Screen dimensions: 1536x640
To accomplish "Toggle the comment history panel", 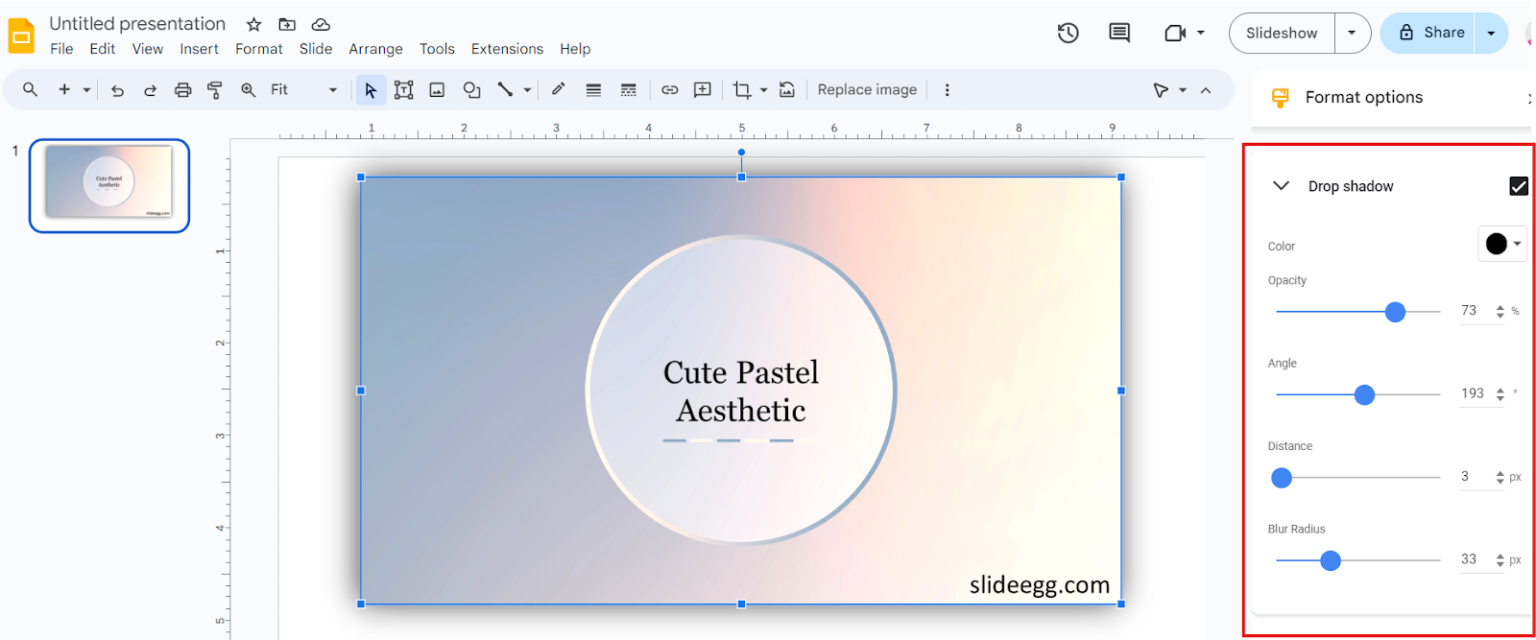I will click(x=1118, y=32).
